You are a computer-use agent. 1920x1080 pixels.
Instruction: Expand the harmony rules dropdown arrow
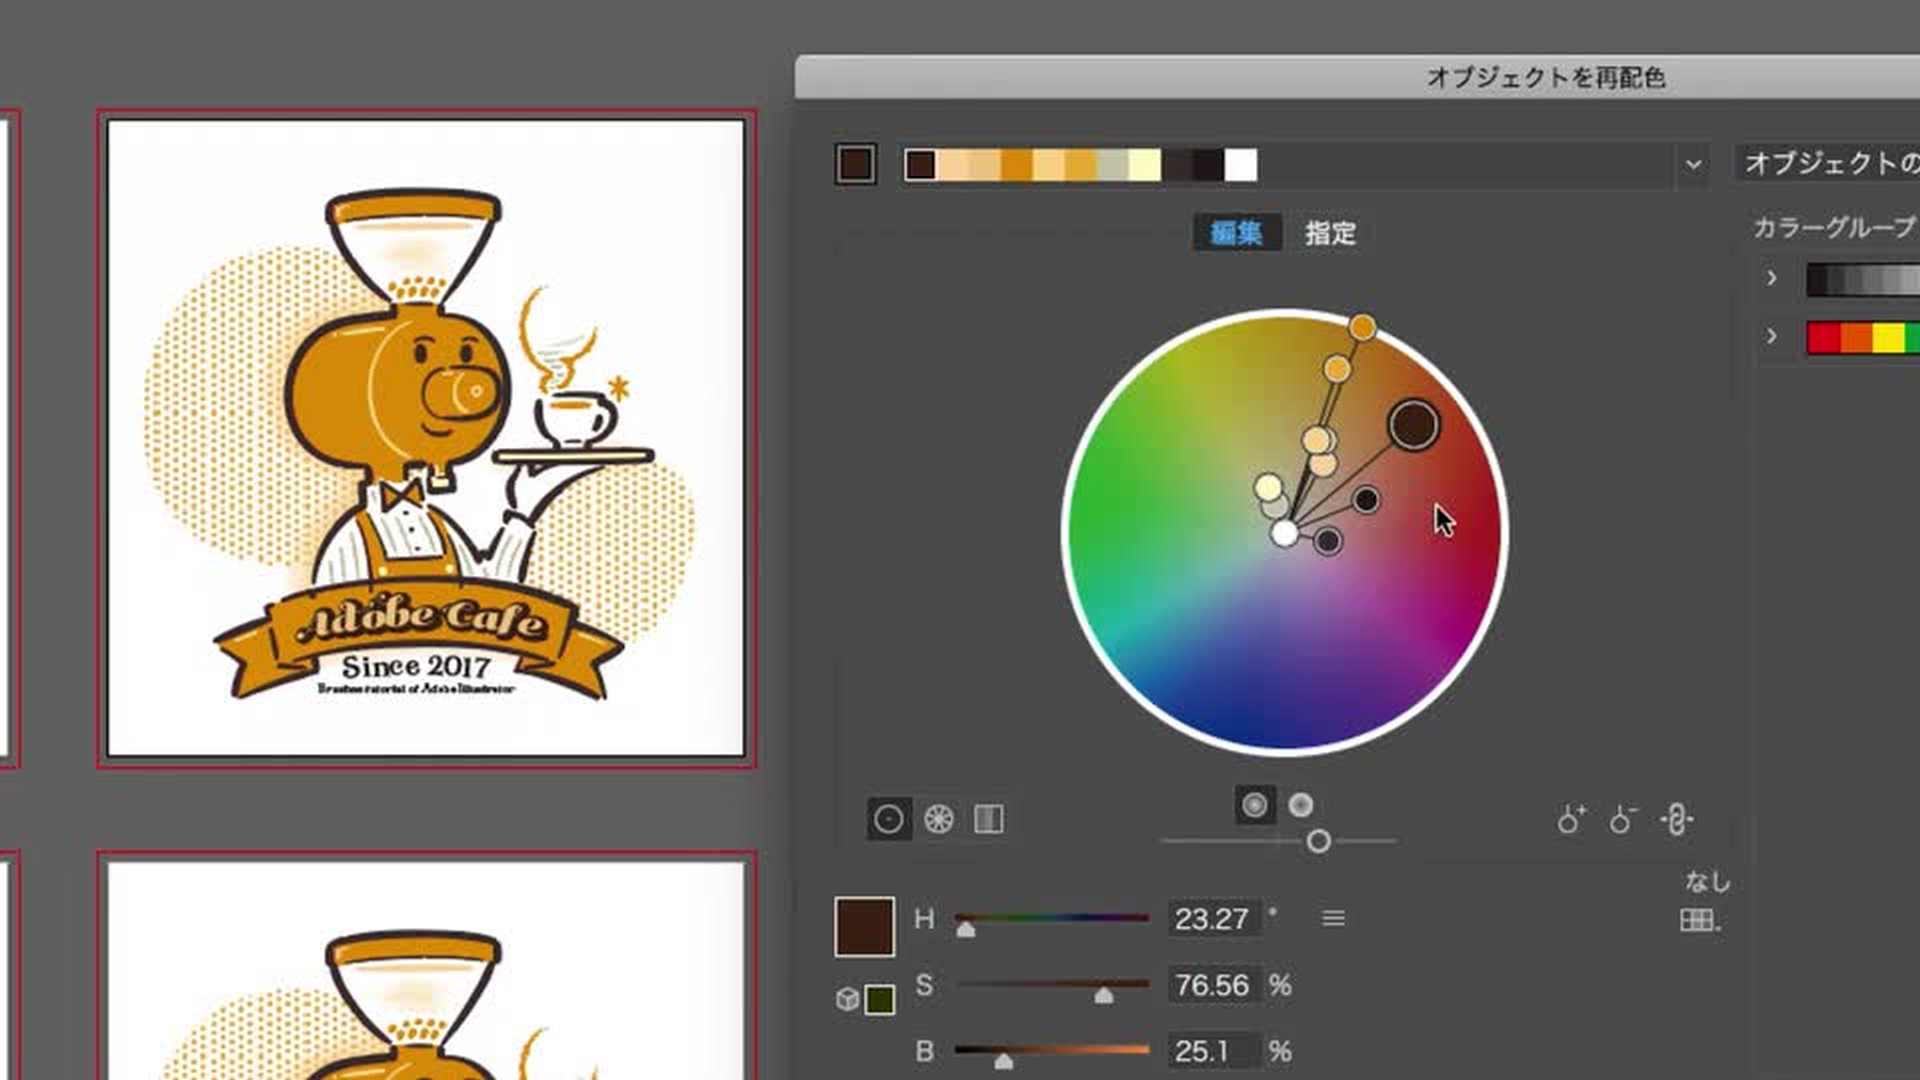pos(1693,164)
